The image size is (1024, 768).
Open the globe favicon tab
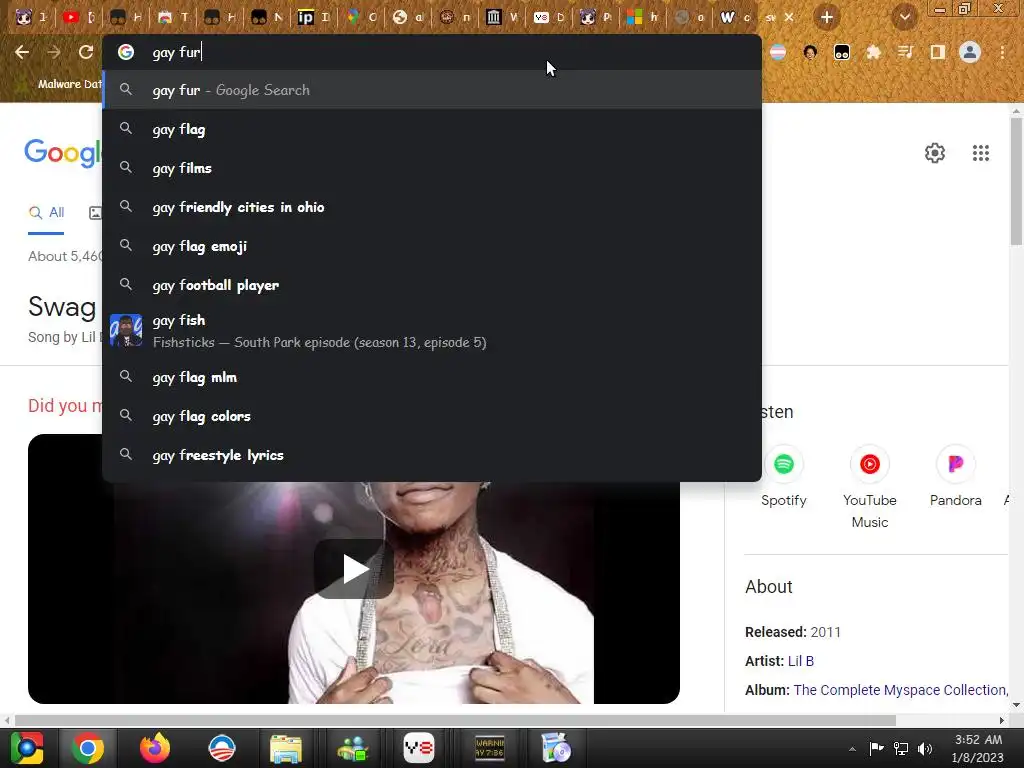point(407,18)
